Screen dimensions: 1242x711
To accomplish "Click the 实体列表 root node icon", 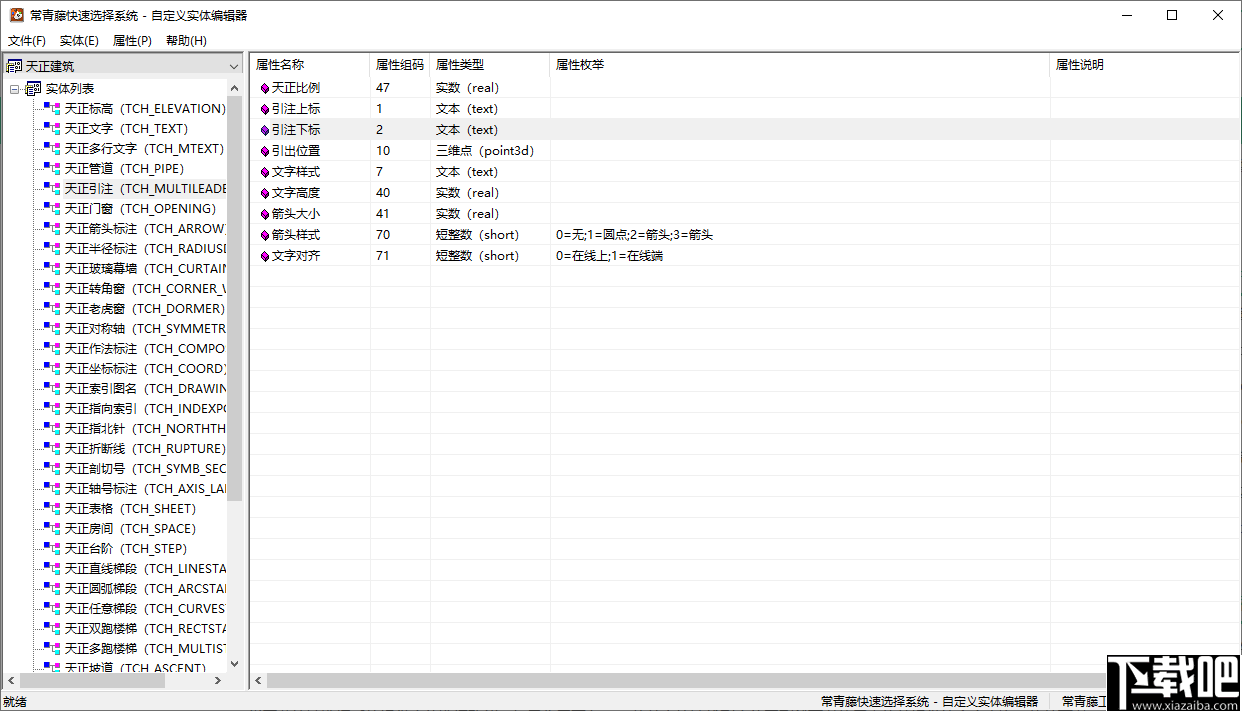I will (33, 88).
